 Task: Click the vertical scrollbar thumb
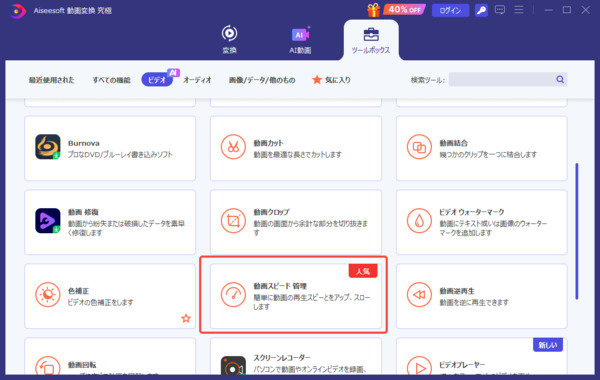point(577,231)
